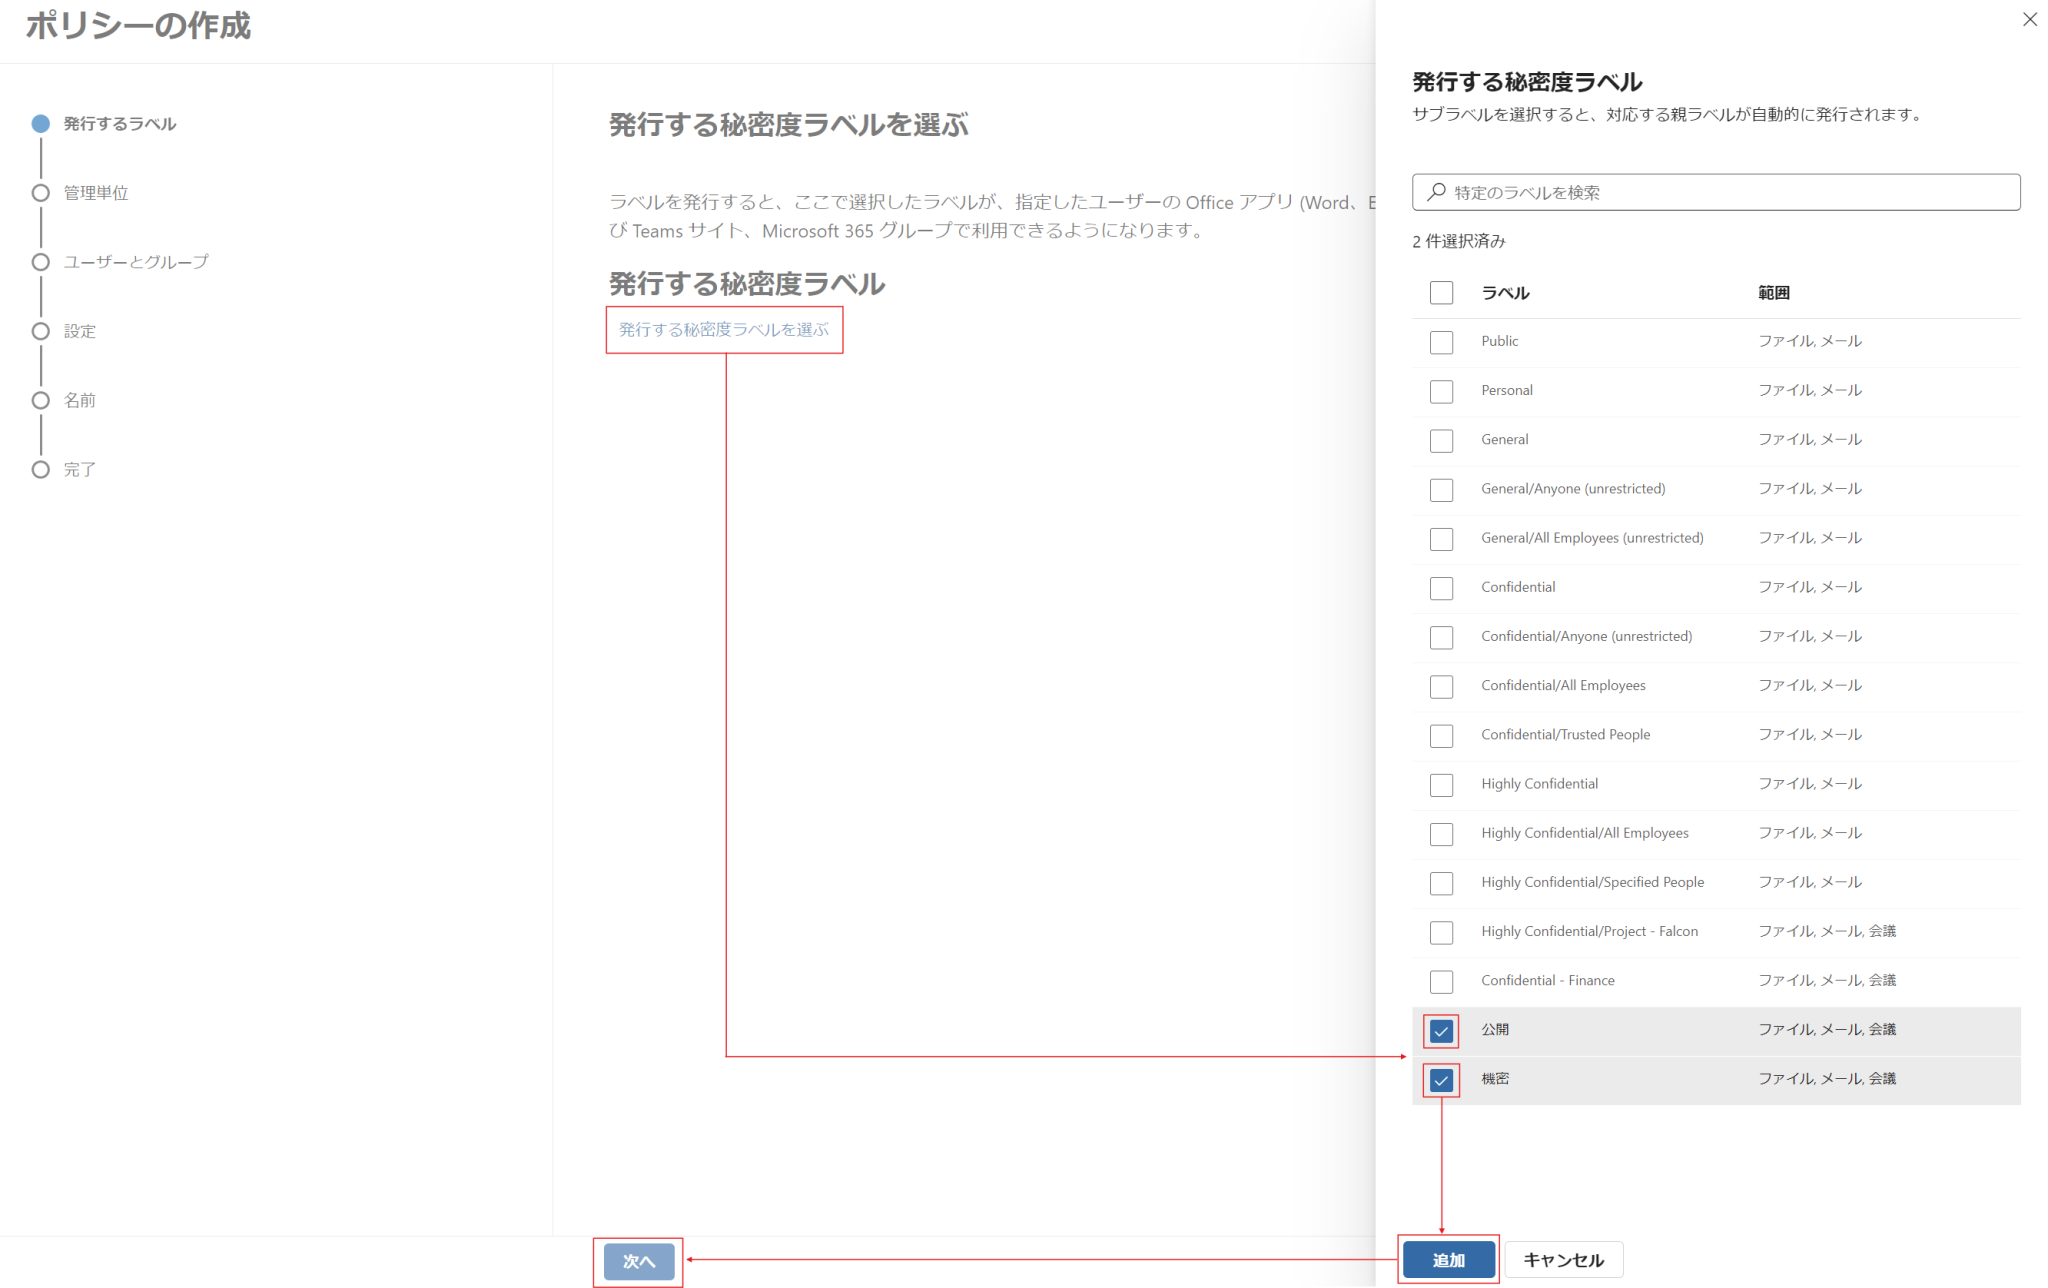Screen dimensions: 2048x1288
Task: Uncheck the 公開 label
Action: coord(1441,1030)
